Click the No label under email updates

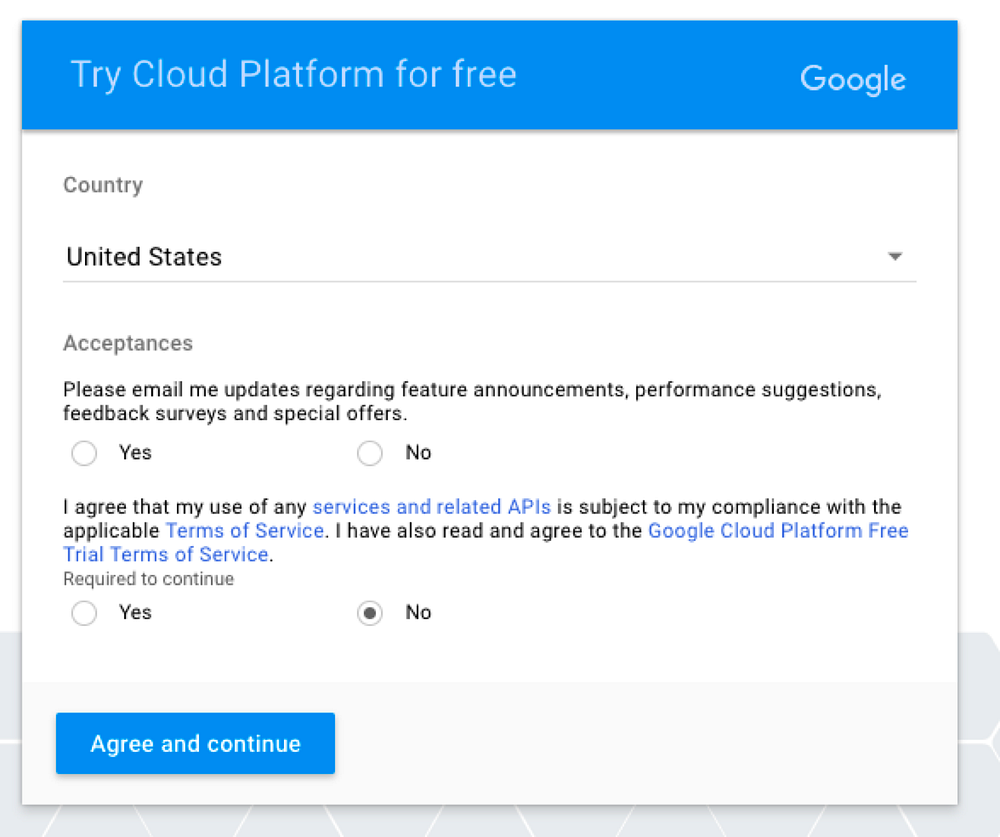pyautogui.click(x=418, y=453)
